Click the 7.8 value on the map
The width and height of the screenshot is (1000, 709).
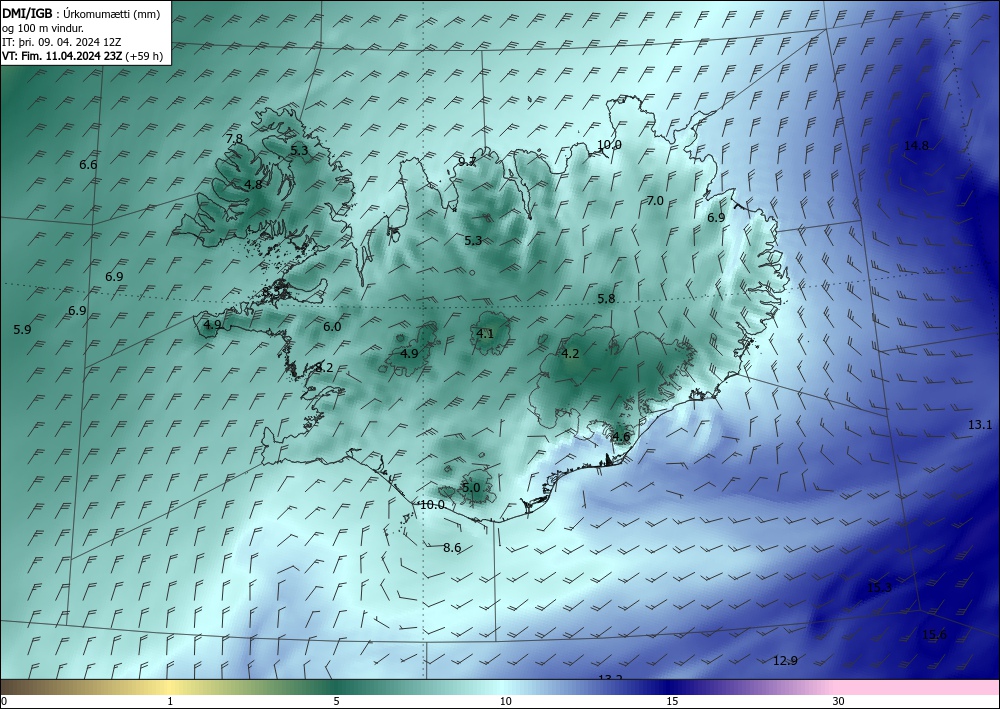coord(234,138)
